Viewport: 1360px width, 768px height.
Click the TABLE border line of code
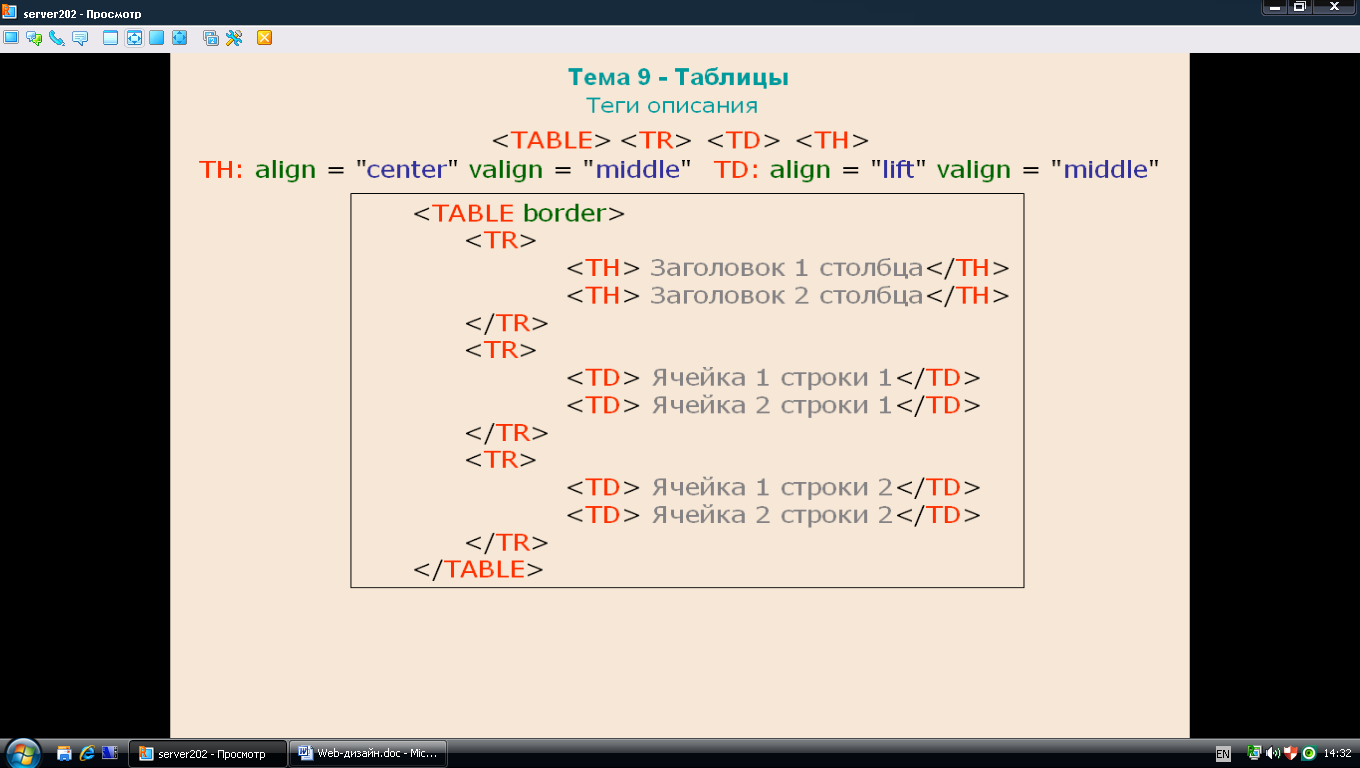tap(520, 213)
